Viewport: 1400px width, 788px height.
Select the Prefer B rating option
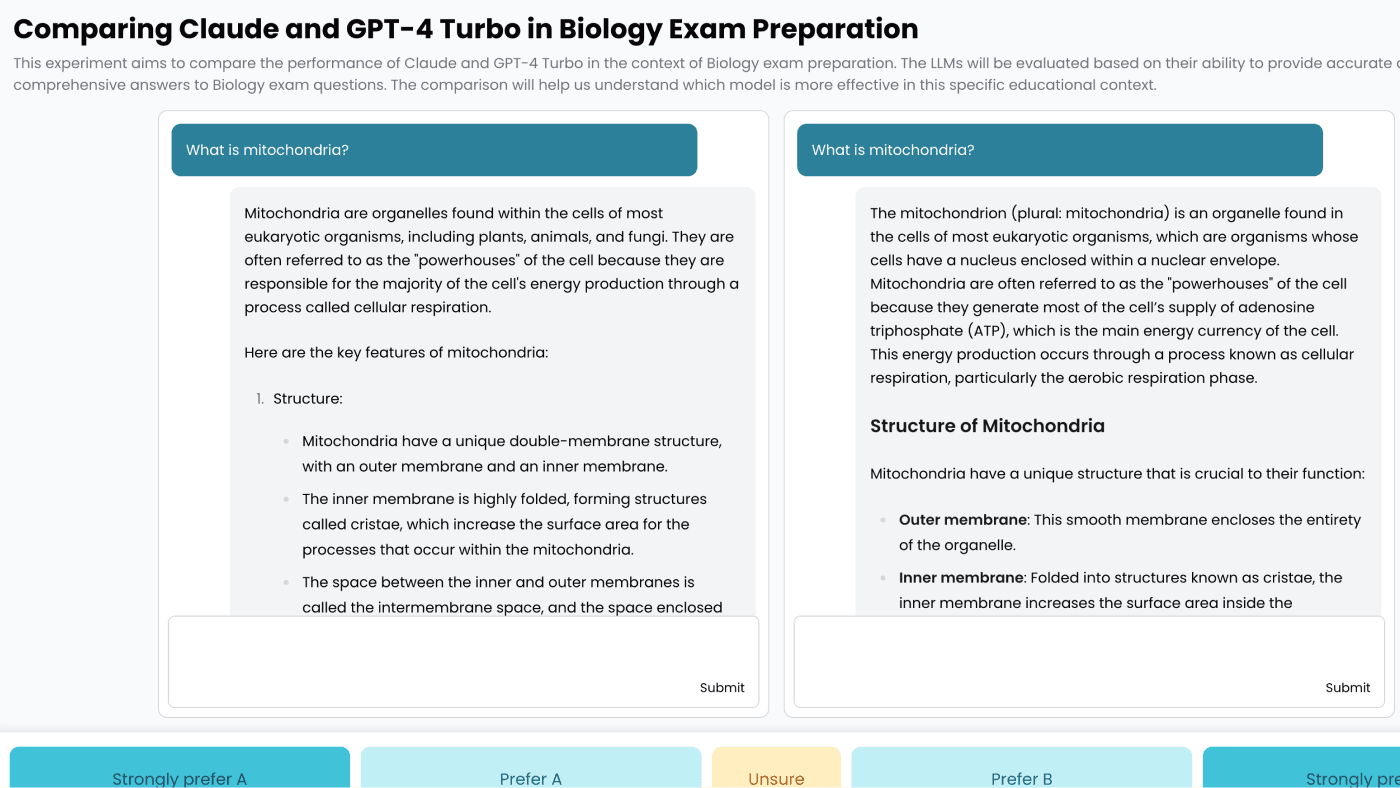pyautogui.click(x=1021, y=772)
